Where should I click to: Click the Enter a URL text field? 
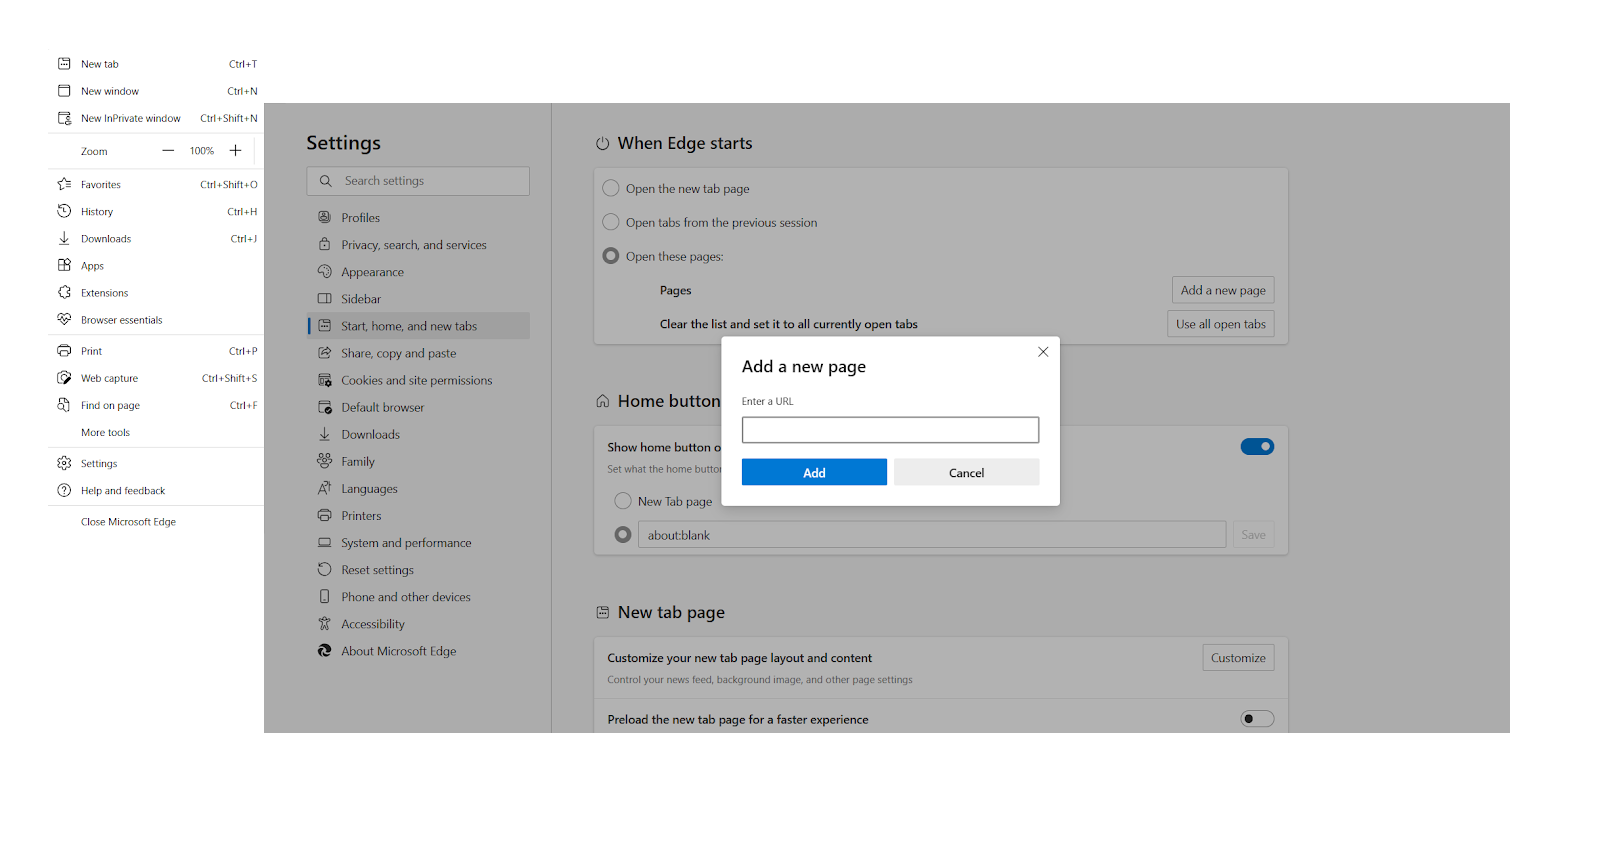click(890, 430)
